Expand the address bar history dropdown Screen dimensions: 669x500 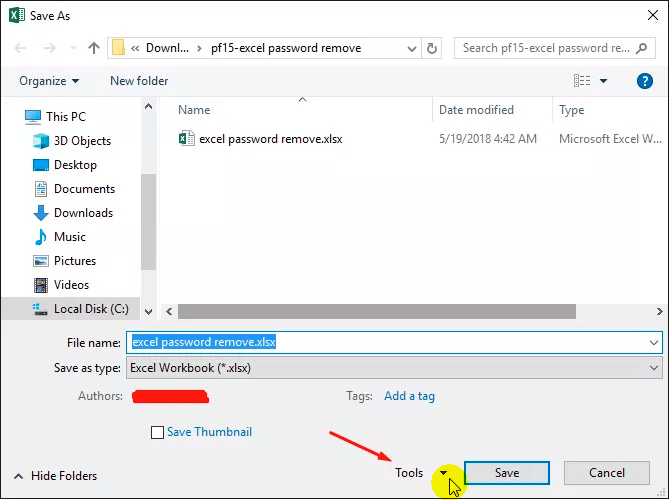tap(412, 48)
